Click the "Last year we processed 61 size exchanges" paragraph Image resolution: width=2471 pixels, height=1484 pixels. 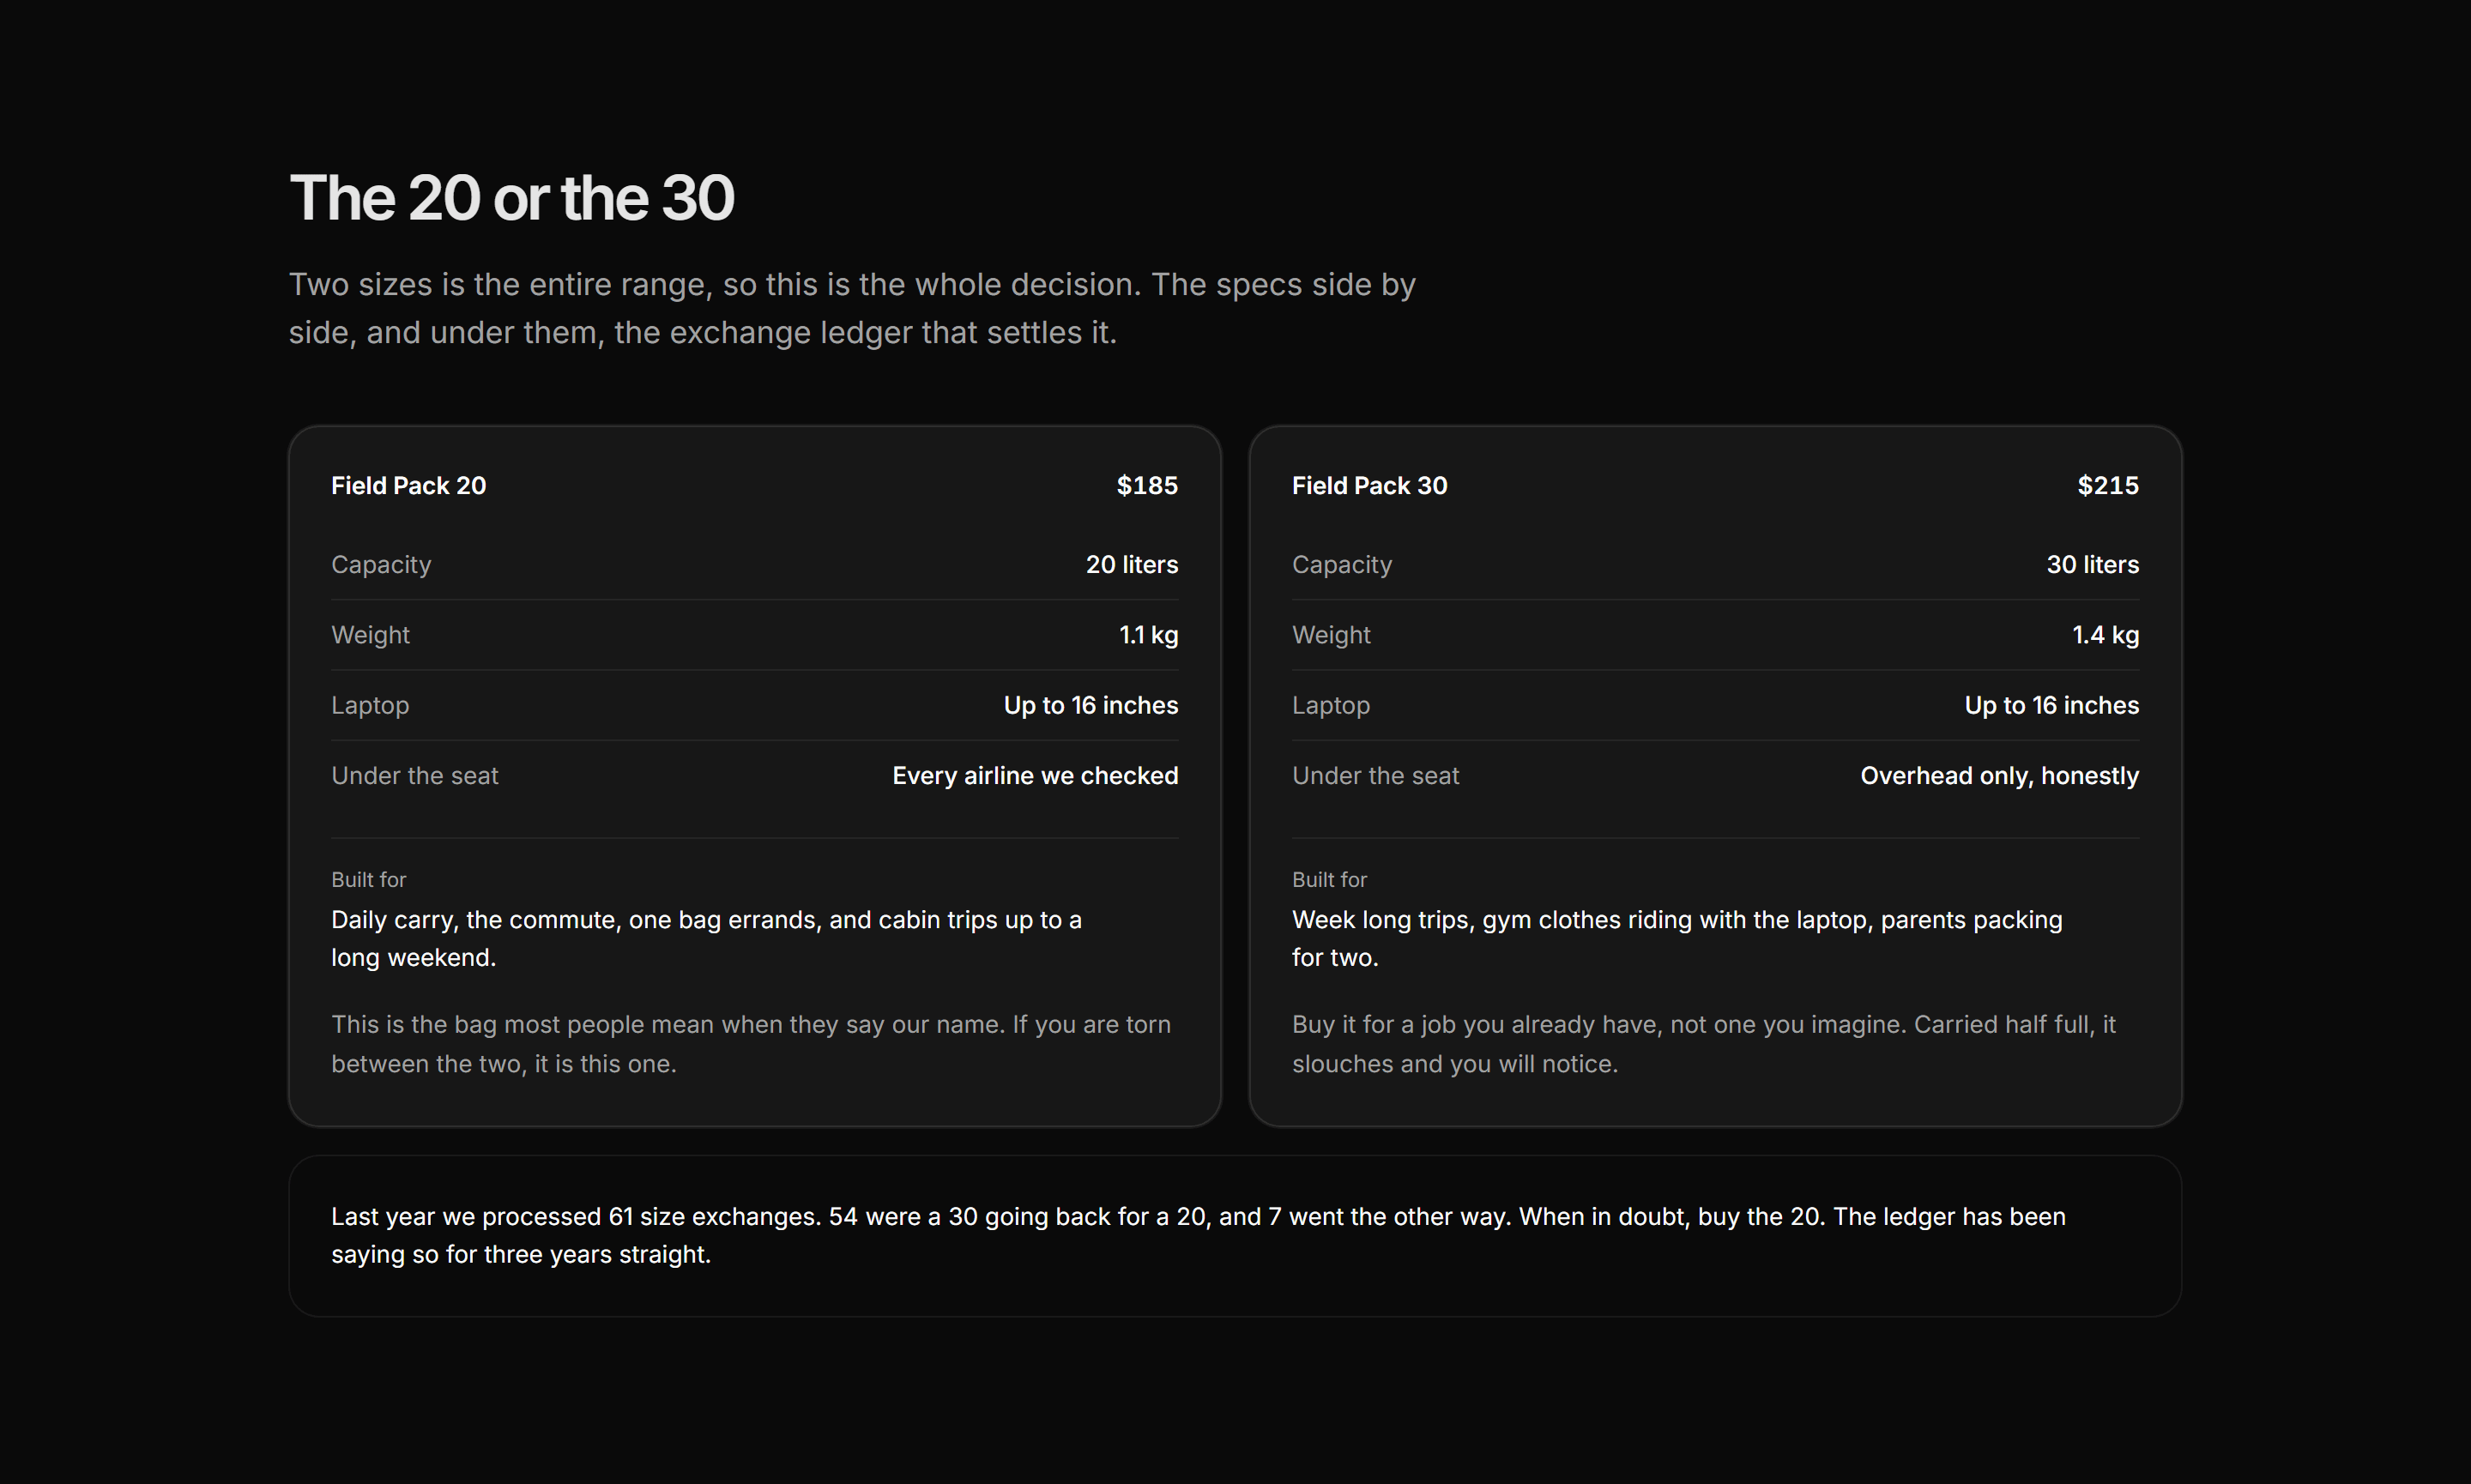click(x=1198, y=1235)
